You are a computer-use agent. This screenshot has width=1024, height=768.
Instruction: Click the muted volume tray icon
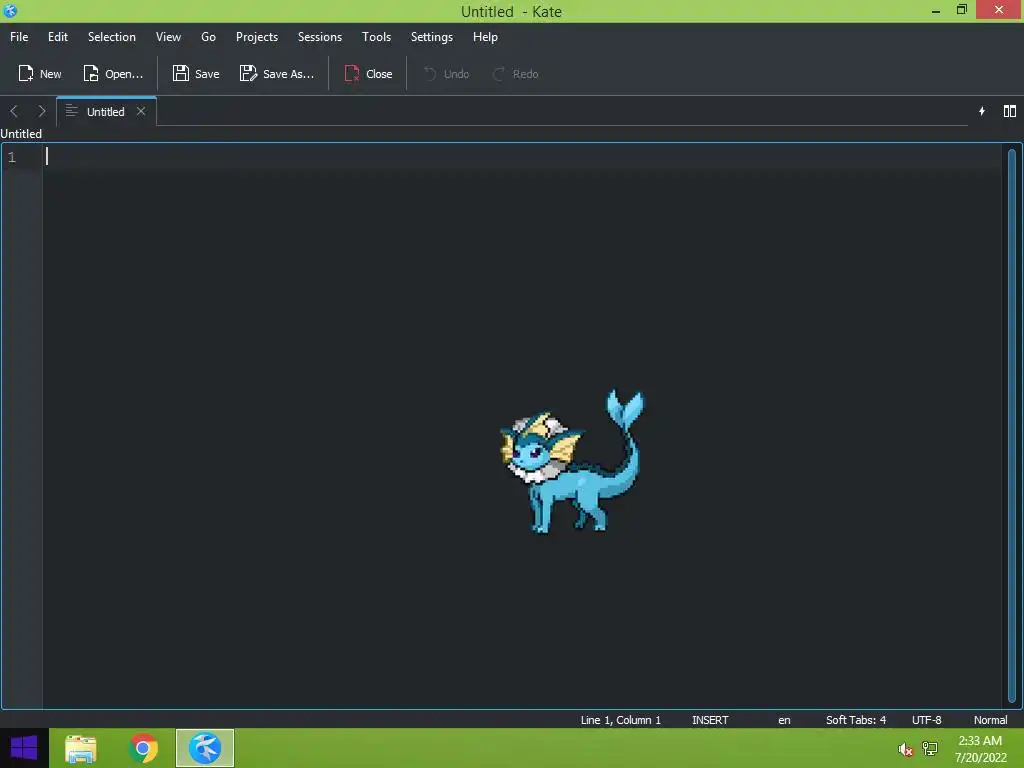click(905, 749)
